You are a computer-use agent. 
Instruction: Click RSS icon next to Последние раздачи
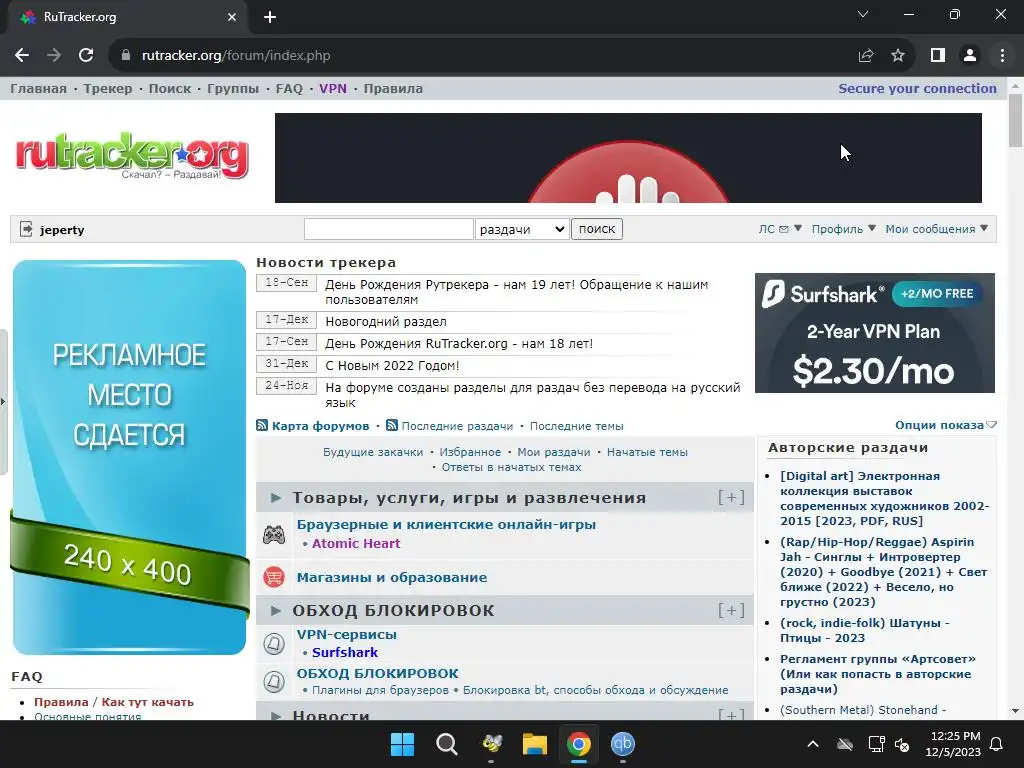[392, 425]
